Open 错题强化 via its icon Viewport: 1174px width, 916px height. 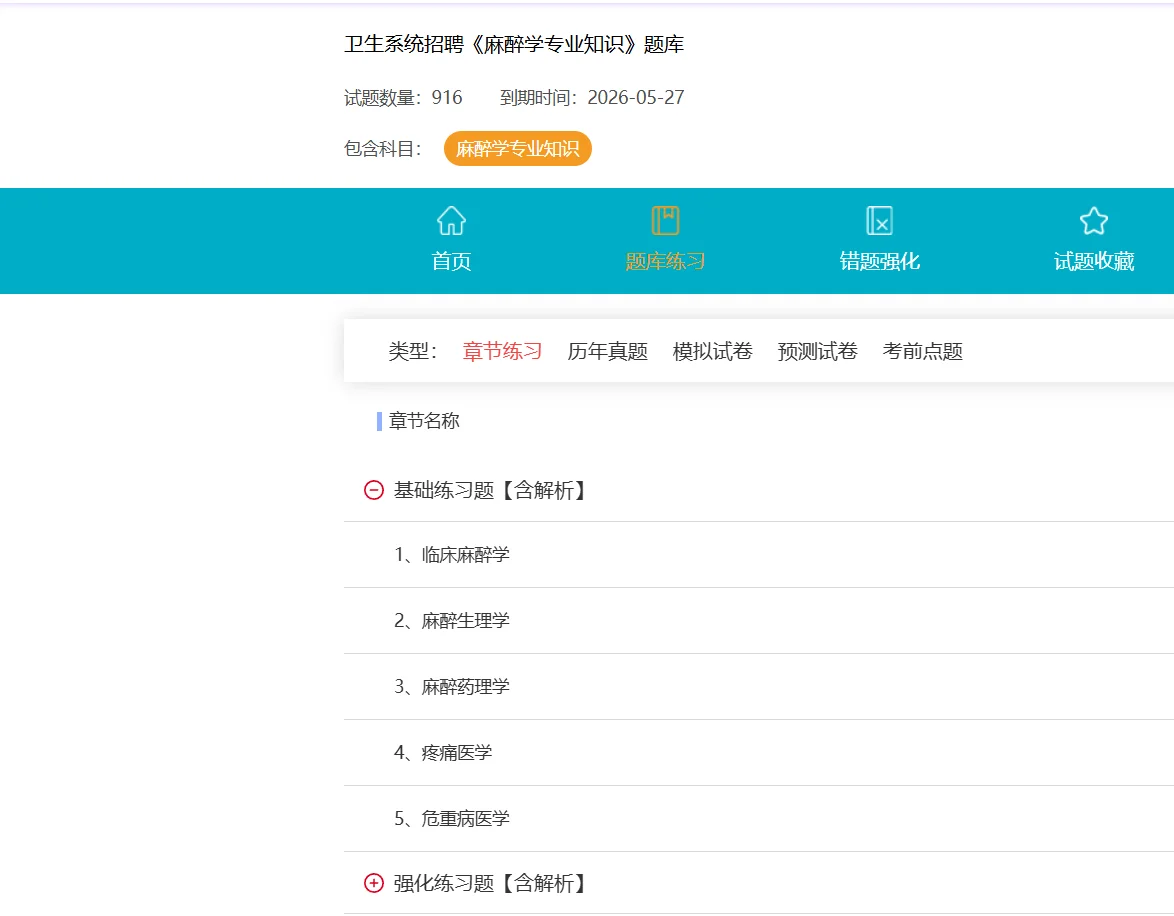879,219
